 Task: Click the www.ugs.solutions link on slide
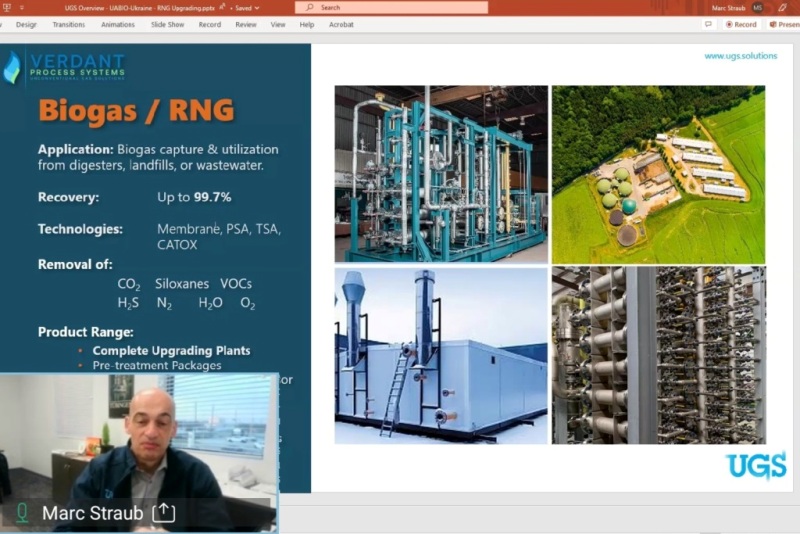[x=740, y=56]
